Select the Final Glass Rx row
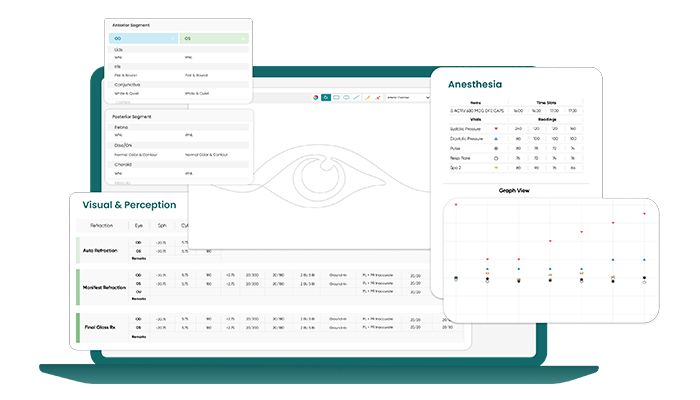 [x=270, y=328]
